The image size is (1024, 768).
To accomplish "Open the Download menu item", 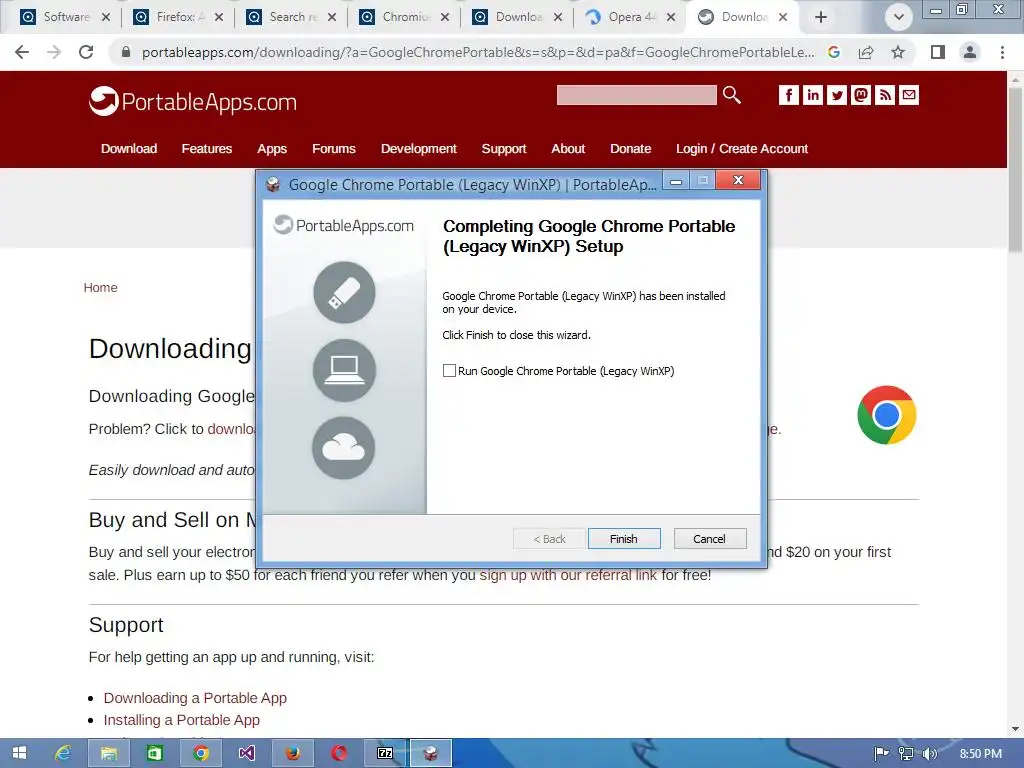I will 129,149.
